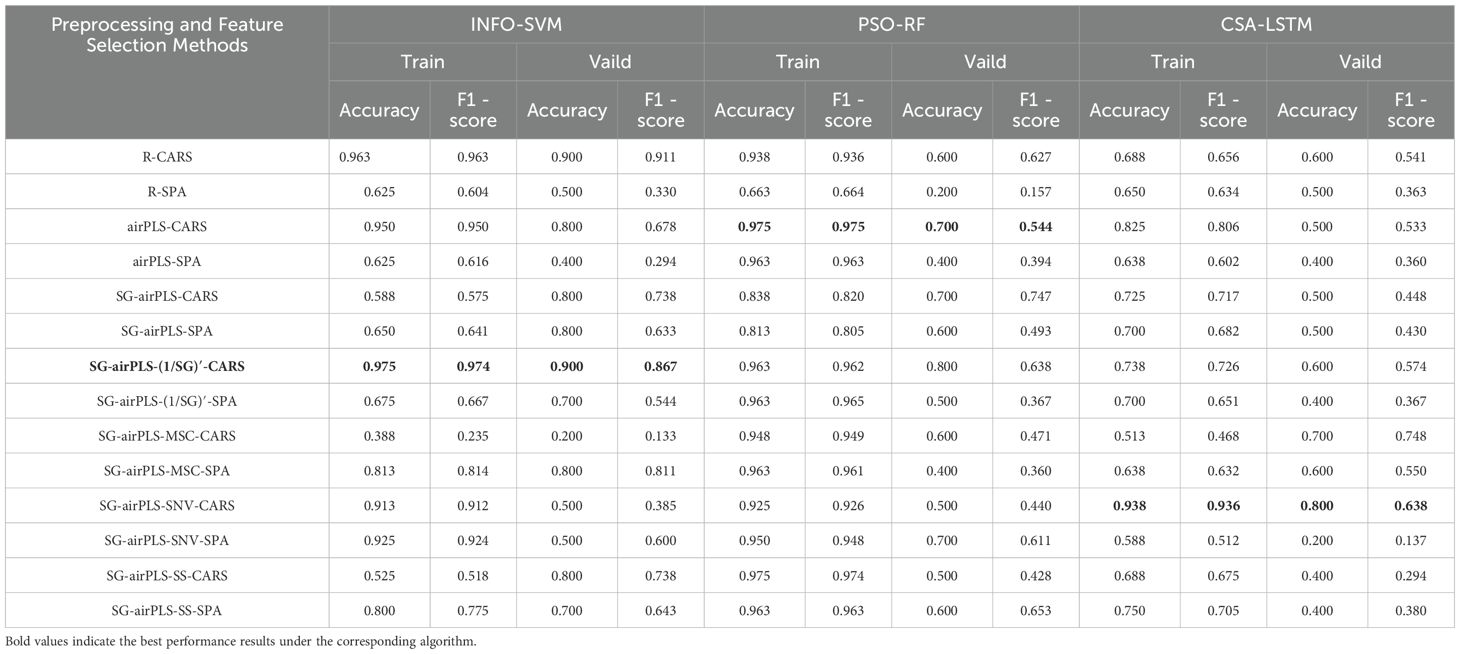Select the 0.748 cell in SG-airPLS-MSC-CARS row
The height and width of the screenshot is (654, 1460).
pos(1410,436)
